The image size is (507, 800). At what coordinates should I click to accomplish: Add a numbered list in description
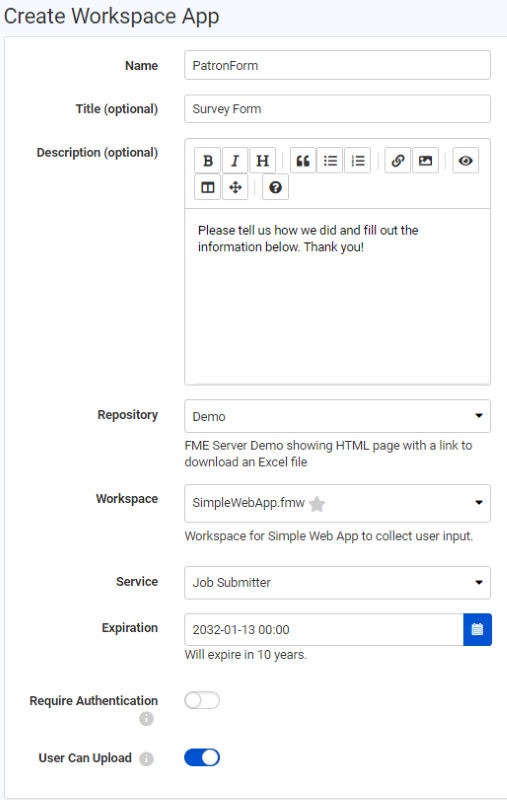coord(358,161)
